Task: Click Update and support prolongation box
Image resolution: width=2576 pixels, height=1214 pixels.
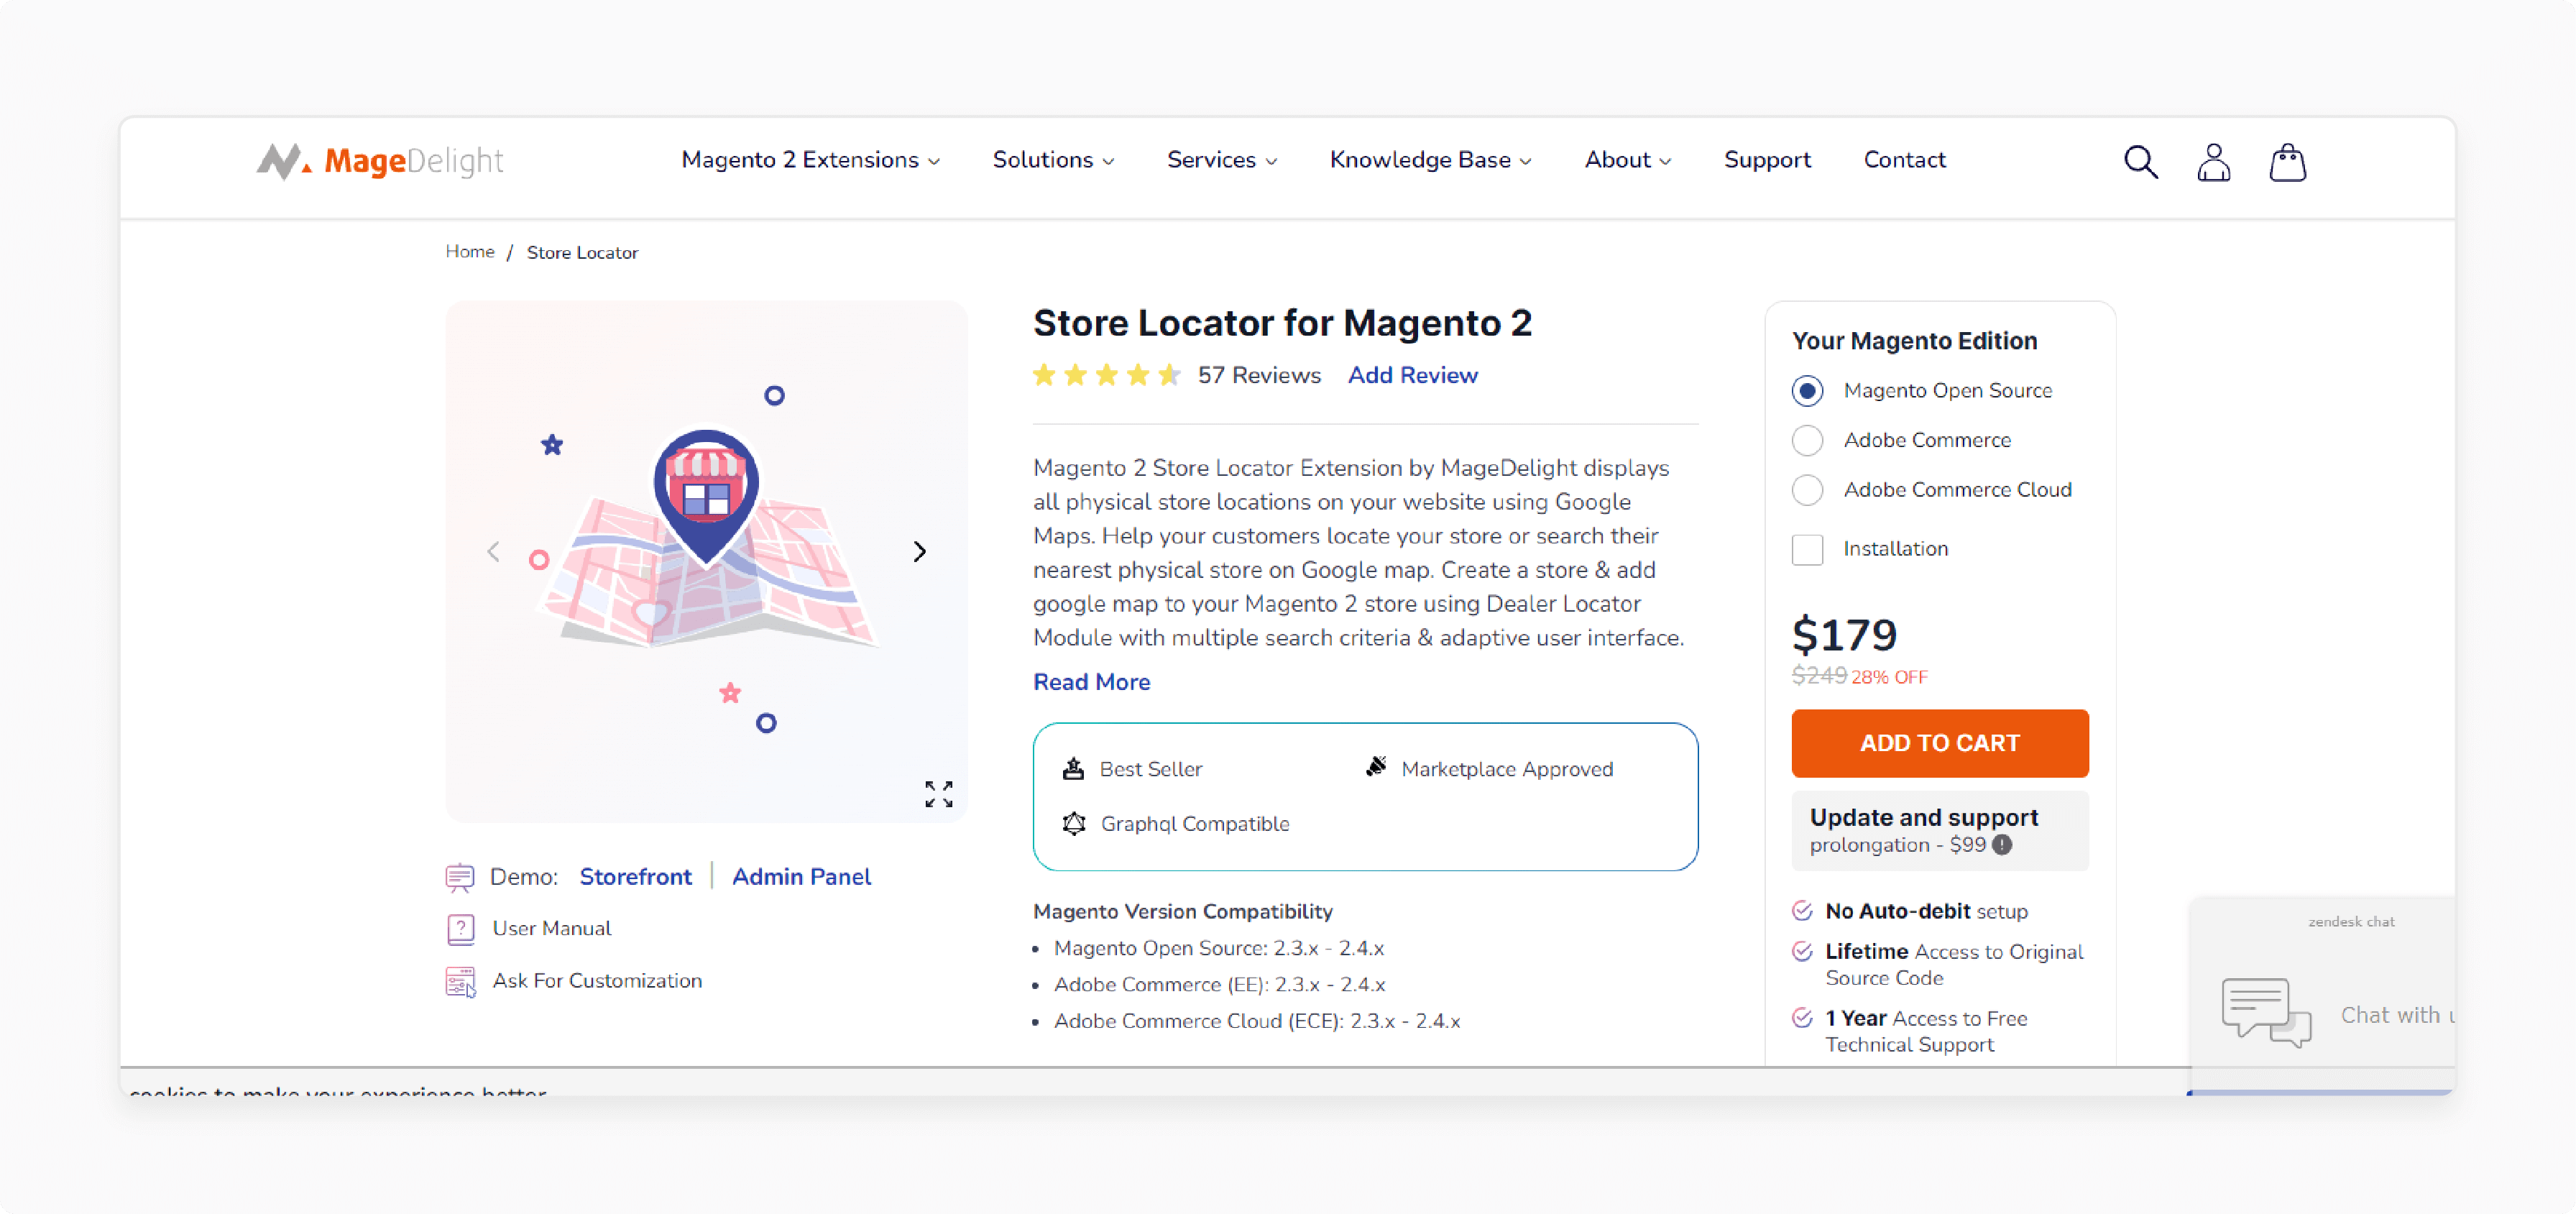Action: (1940, 830)
